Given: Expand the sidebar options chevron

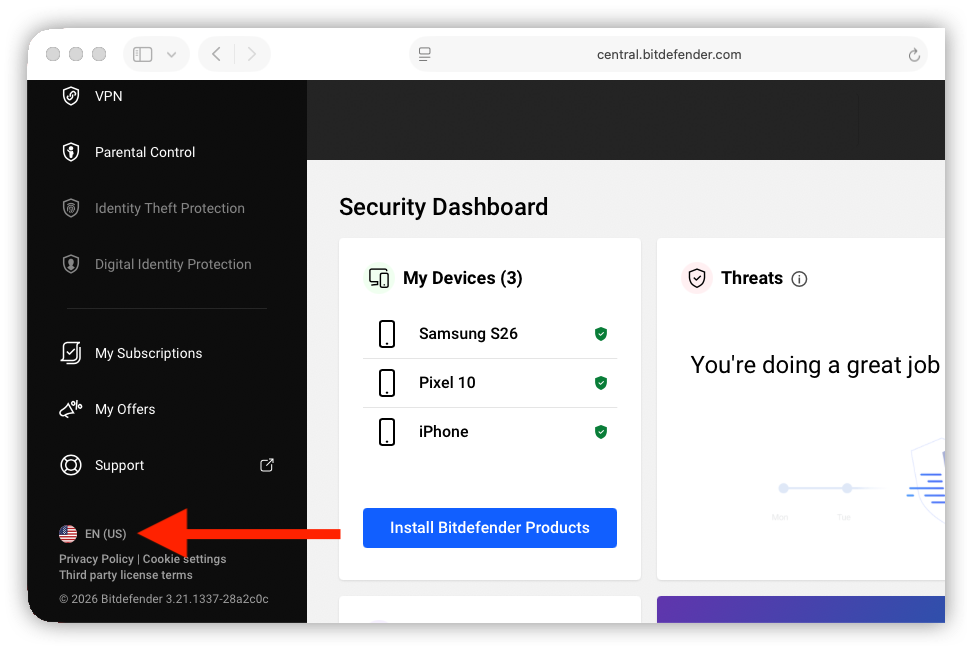Looking at the screenshot, I should 171,54.
